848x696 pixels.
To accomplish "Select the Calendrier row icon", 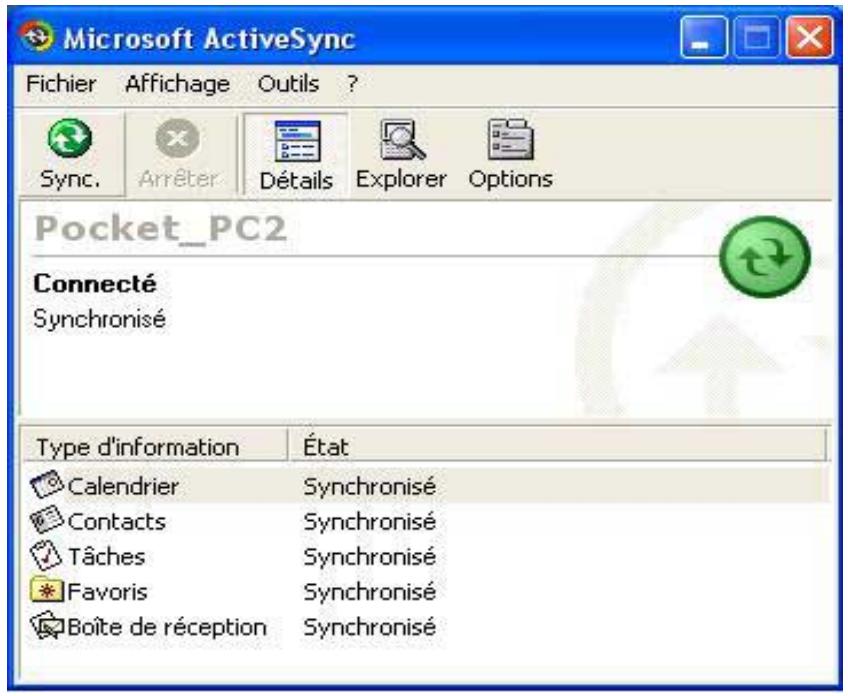I will (47, 485).
